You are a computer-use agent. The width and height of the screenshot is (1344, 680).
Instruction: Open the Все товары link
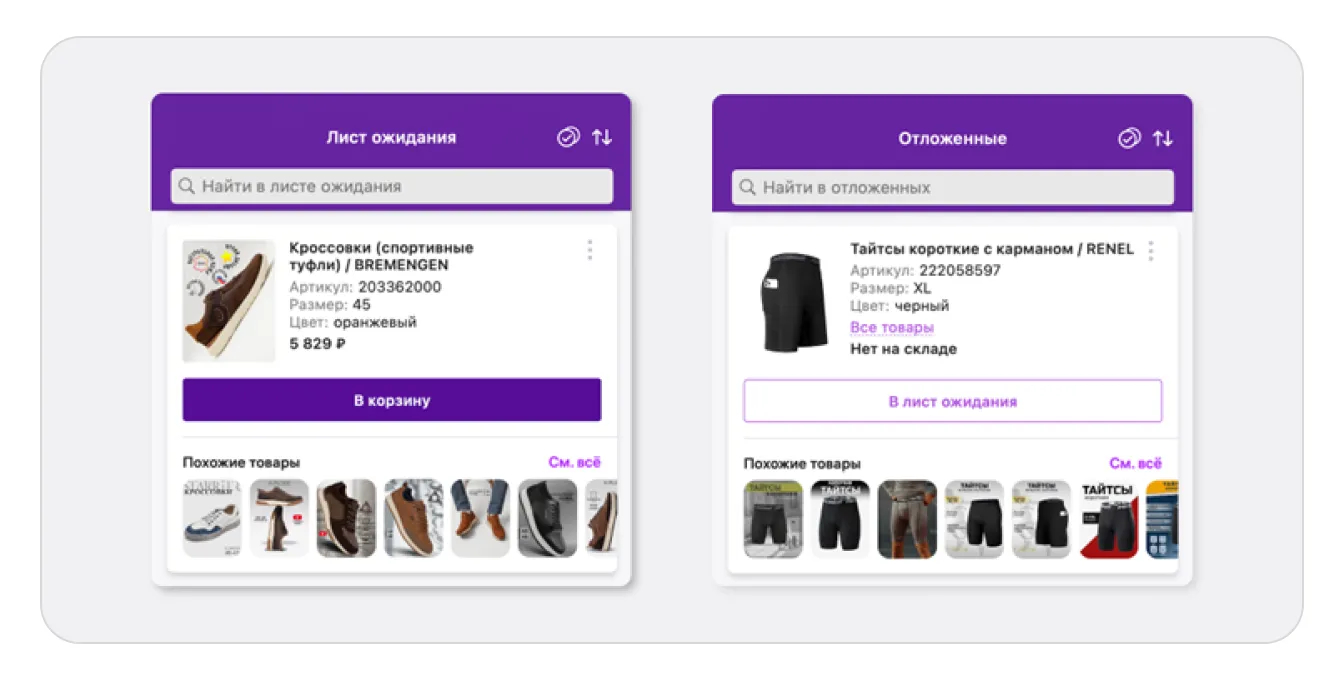[x=891, y=328]
